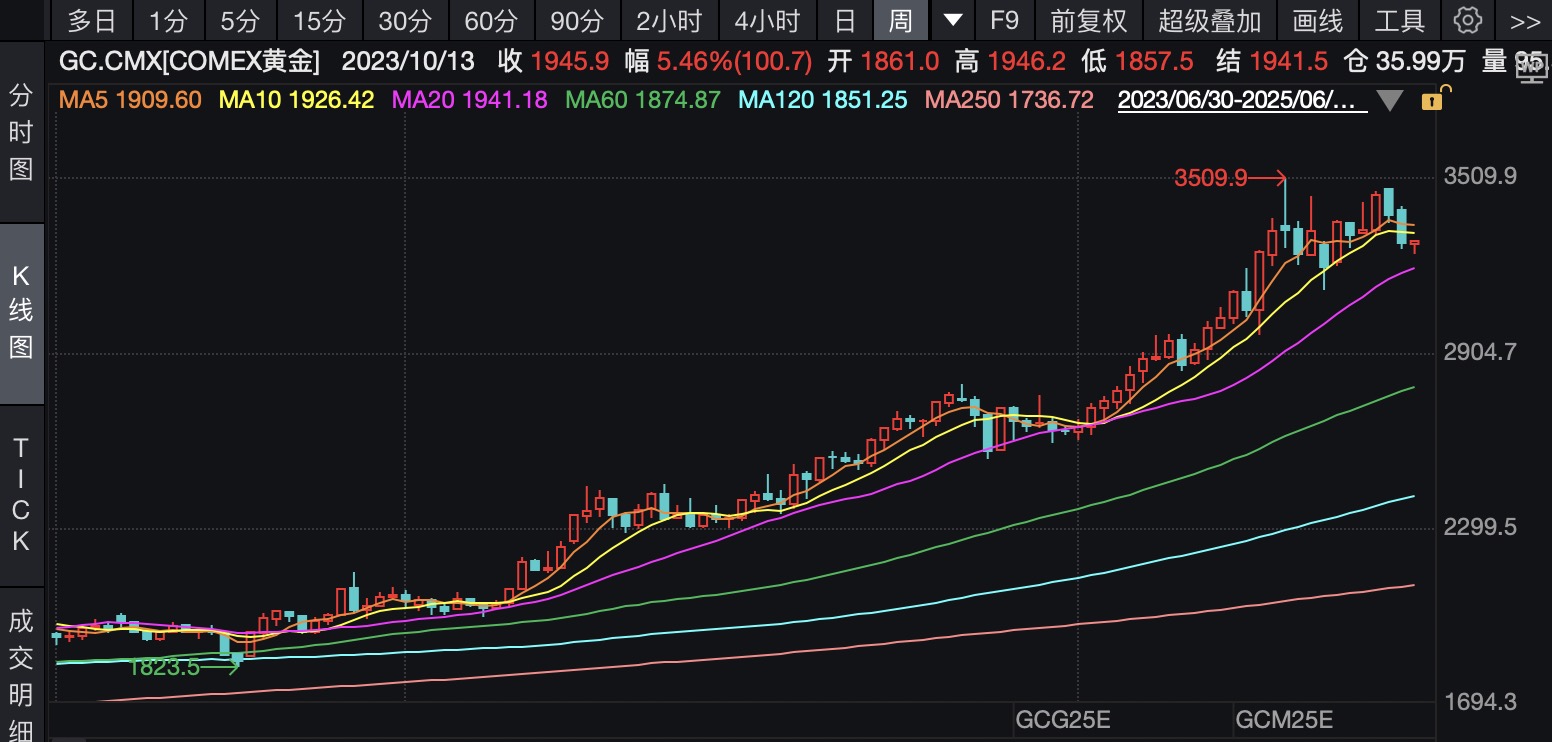The height and width of the screenshot is (742, 1552).
Task: Enable 前复权 price adjustment mode
Action: (1088, 20)
